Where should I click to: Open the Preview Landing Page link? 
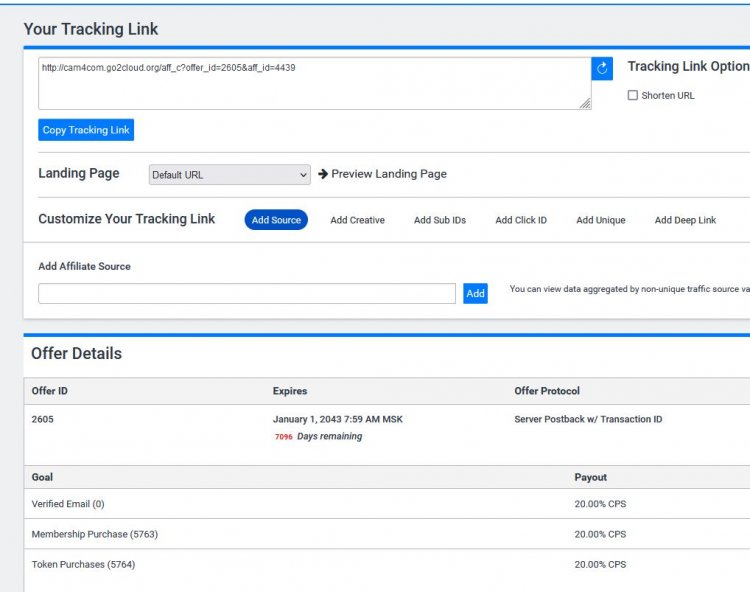click(x=389, y=174)
